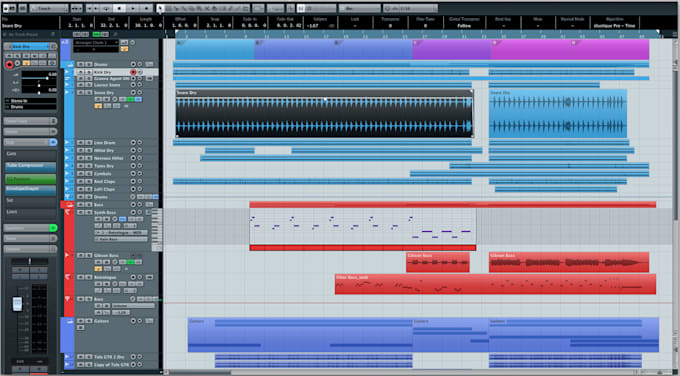The image size is (680, 376).
Task: Click the EnvelopeShaper strip module
Action: (30, 190)
